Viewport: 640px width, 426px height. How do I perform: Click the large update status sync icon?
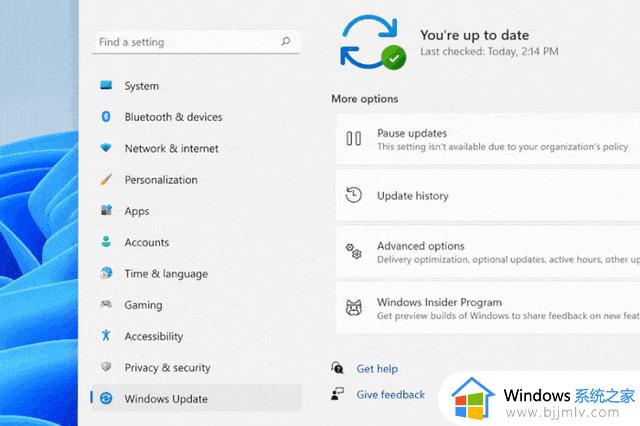372,42
